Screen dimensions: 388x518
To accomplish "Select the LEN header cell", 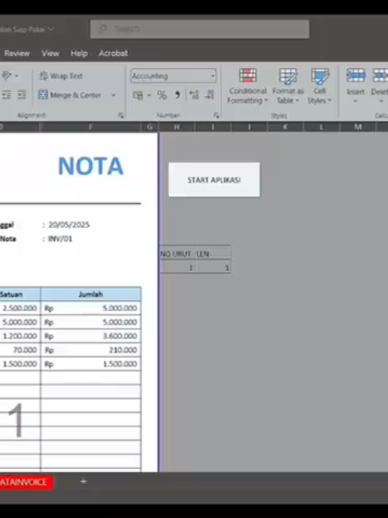I will (213, 254).
